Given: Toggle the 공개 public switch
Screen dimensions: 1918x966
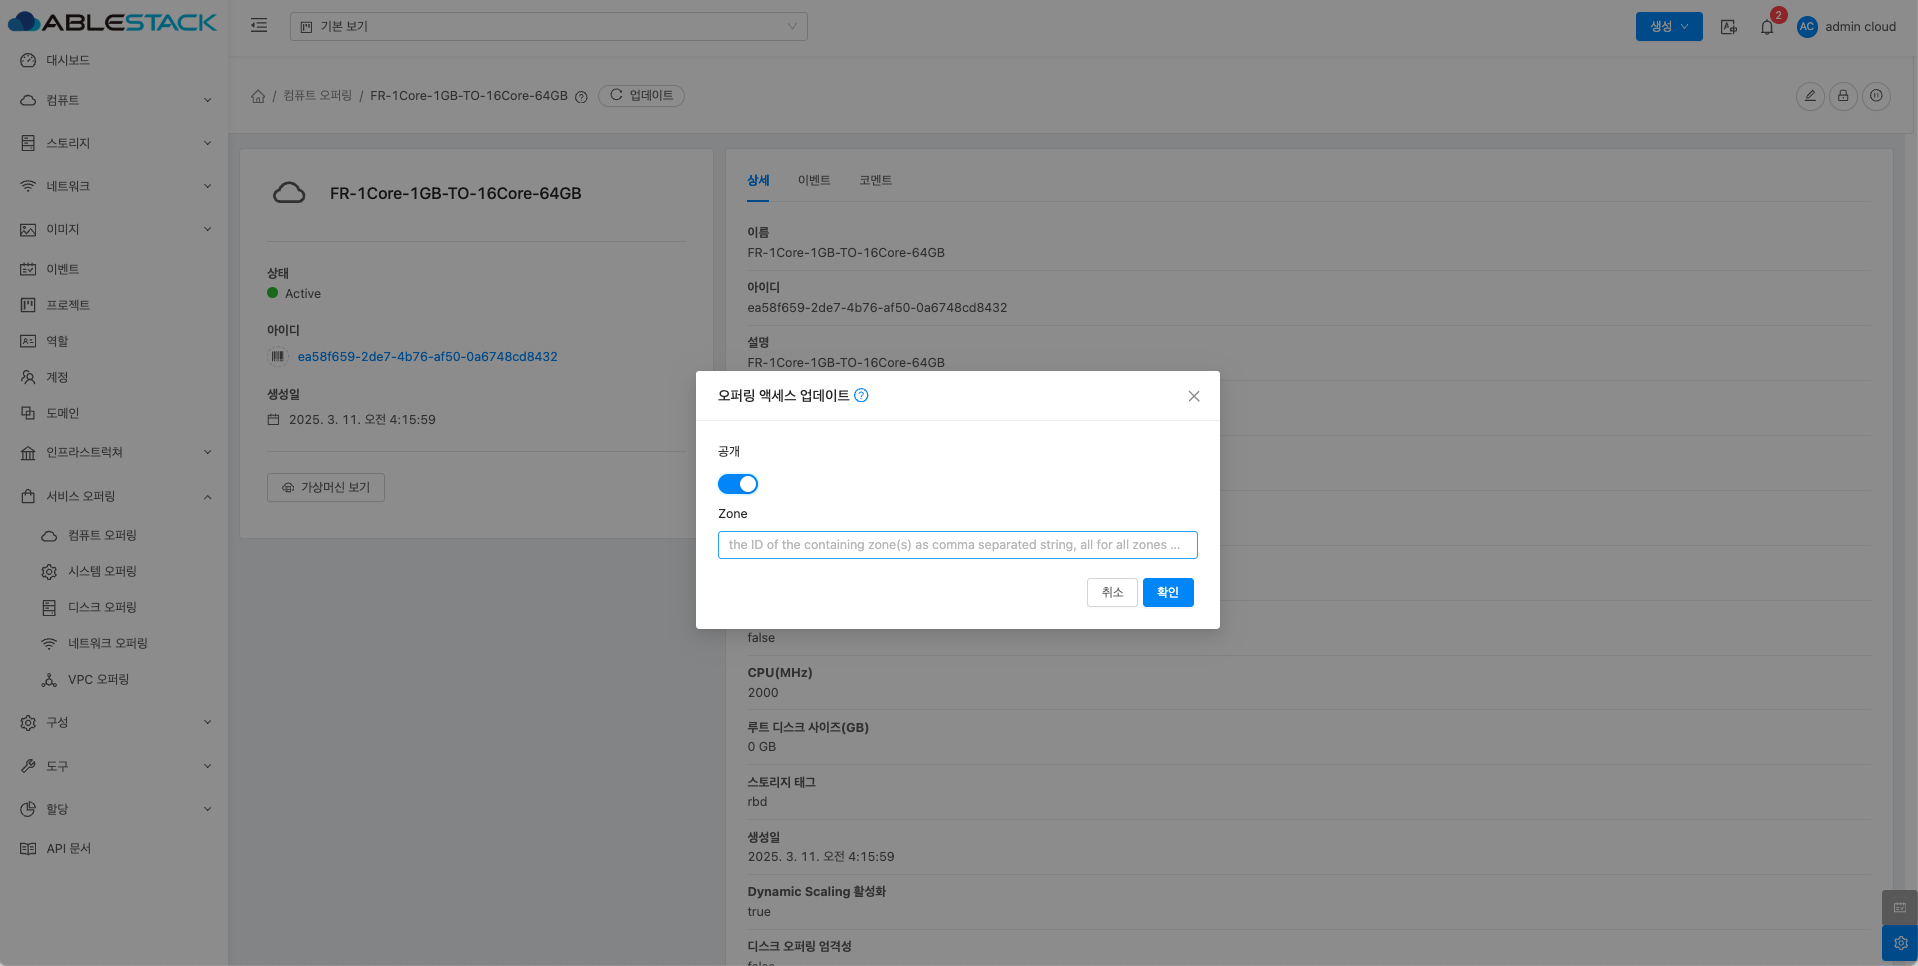Looking at the screenshot, I should [737, 484].
